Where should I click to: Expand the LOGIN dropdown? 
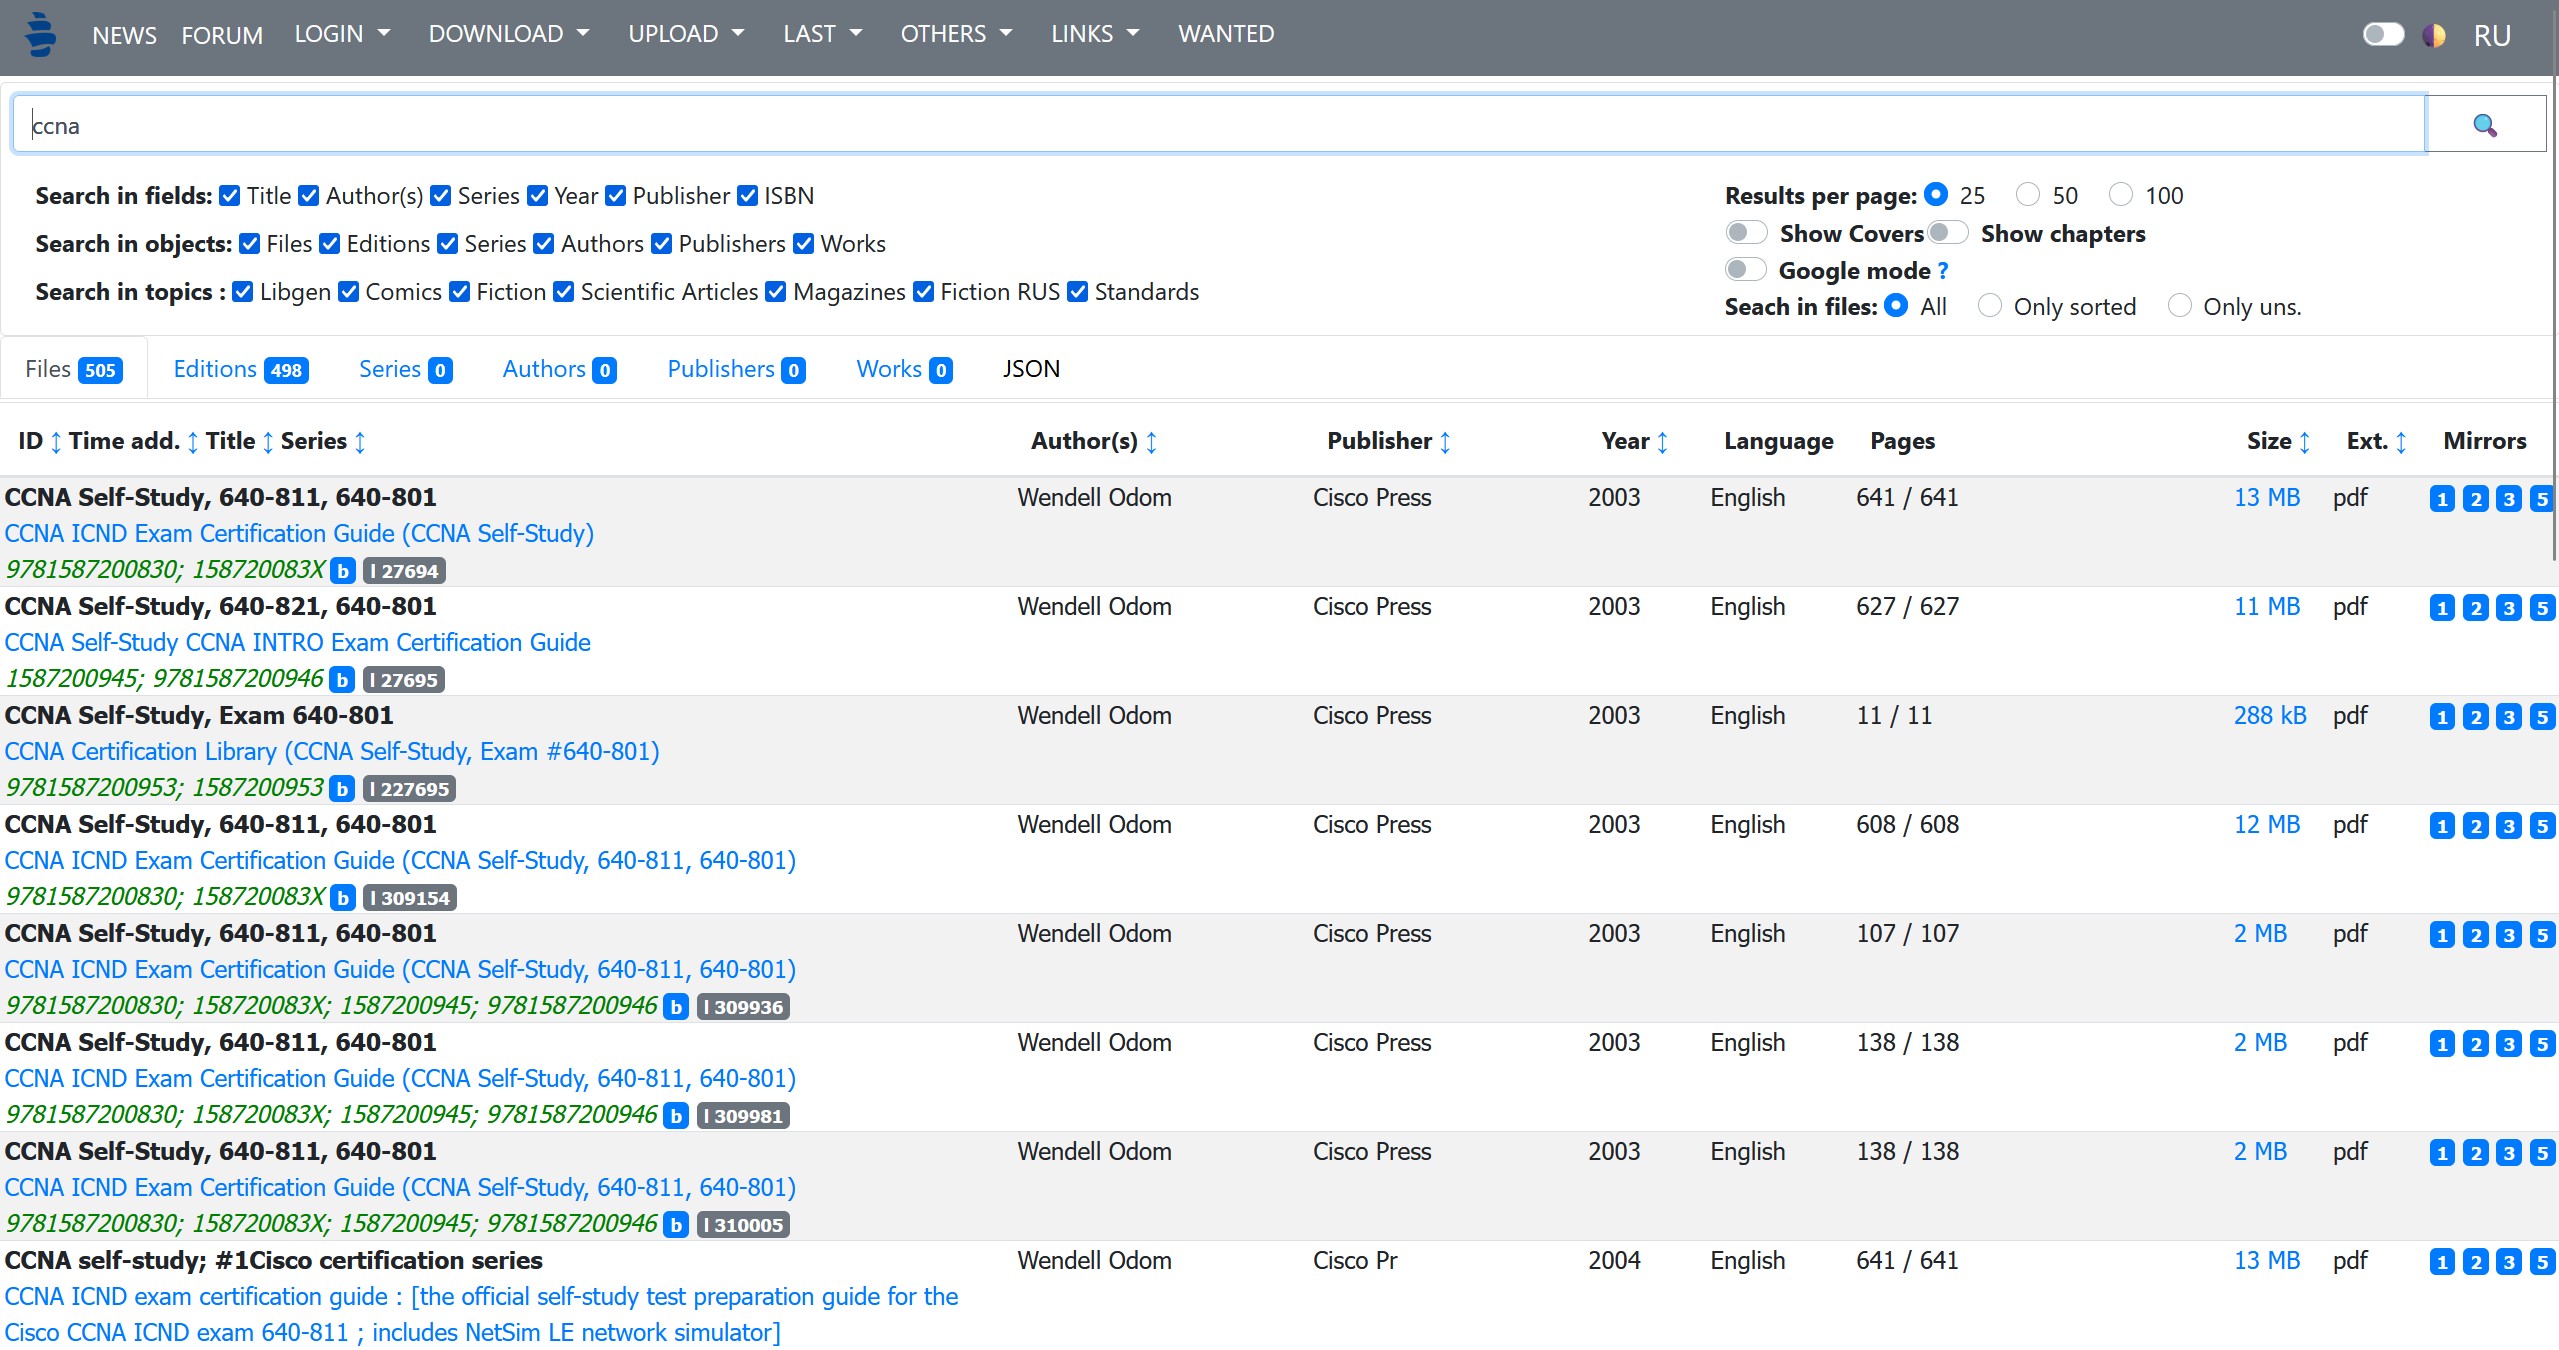[341, 34]
